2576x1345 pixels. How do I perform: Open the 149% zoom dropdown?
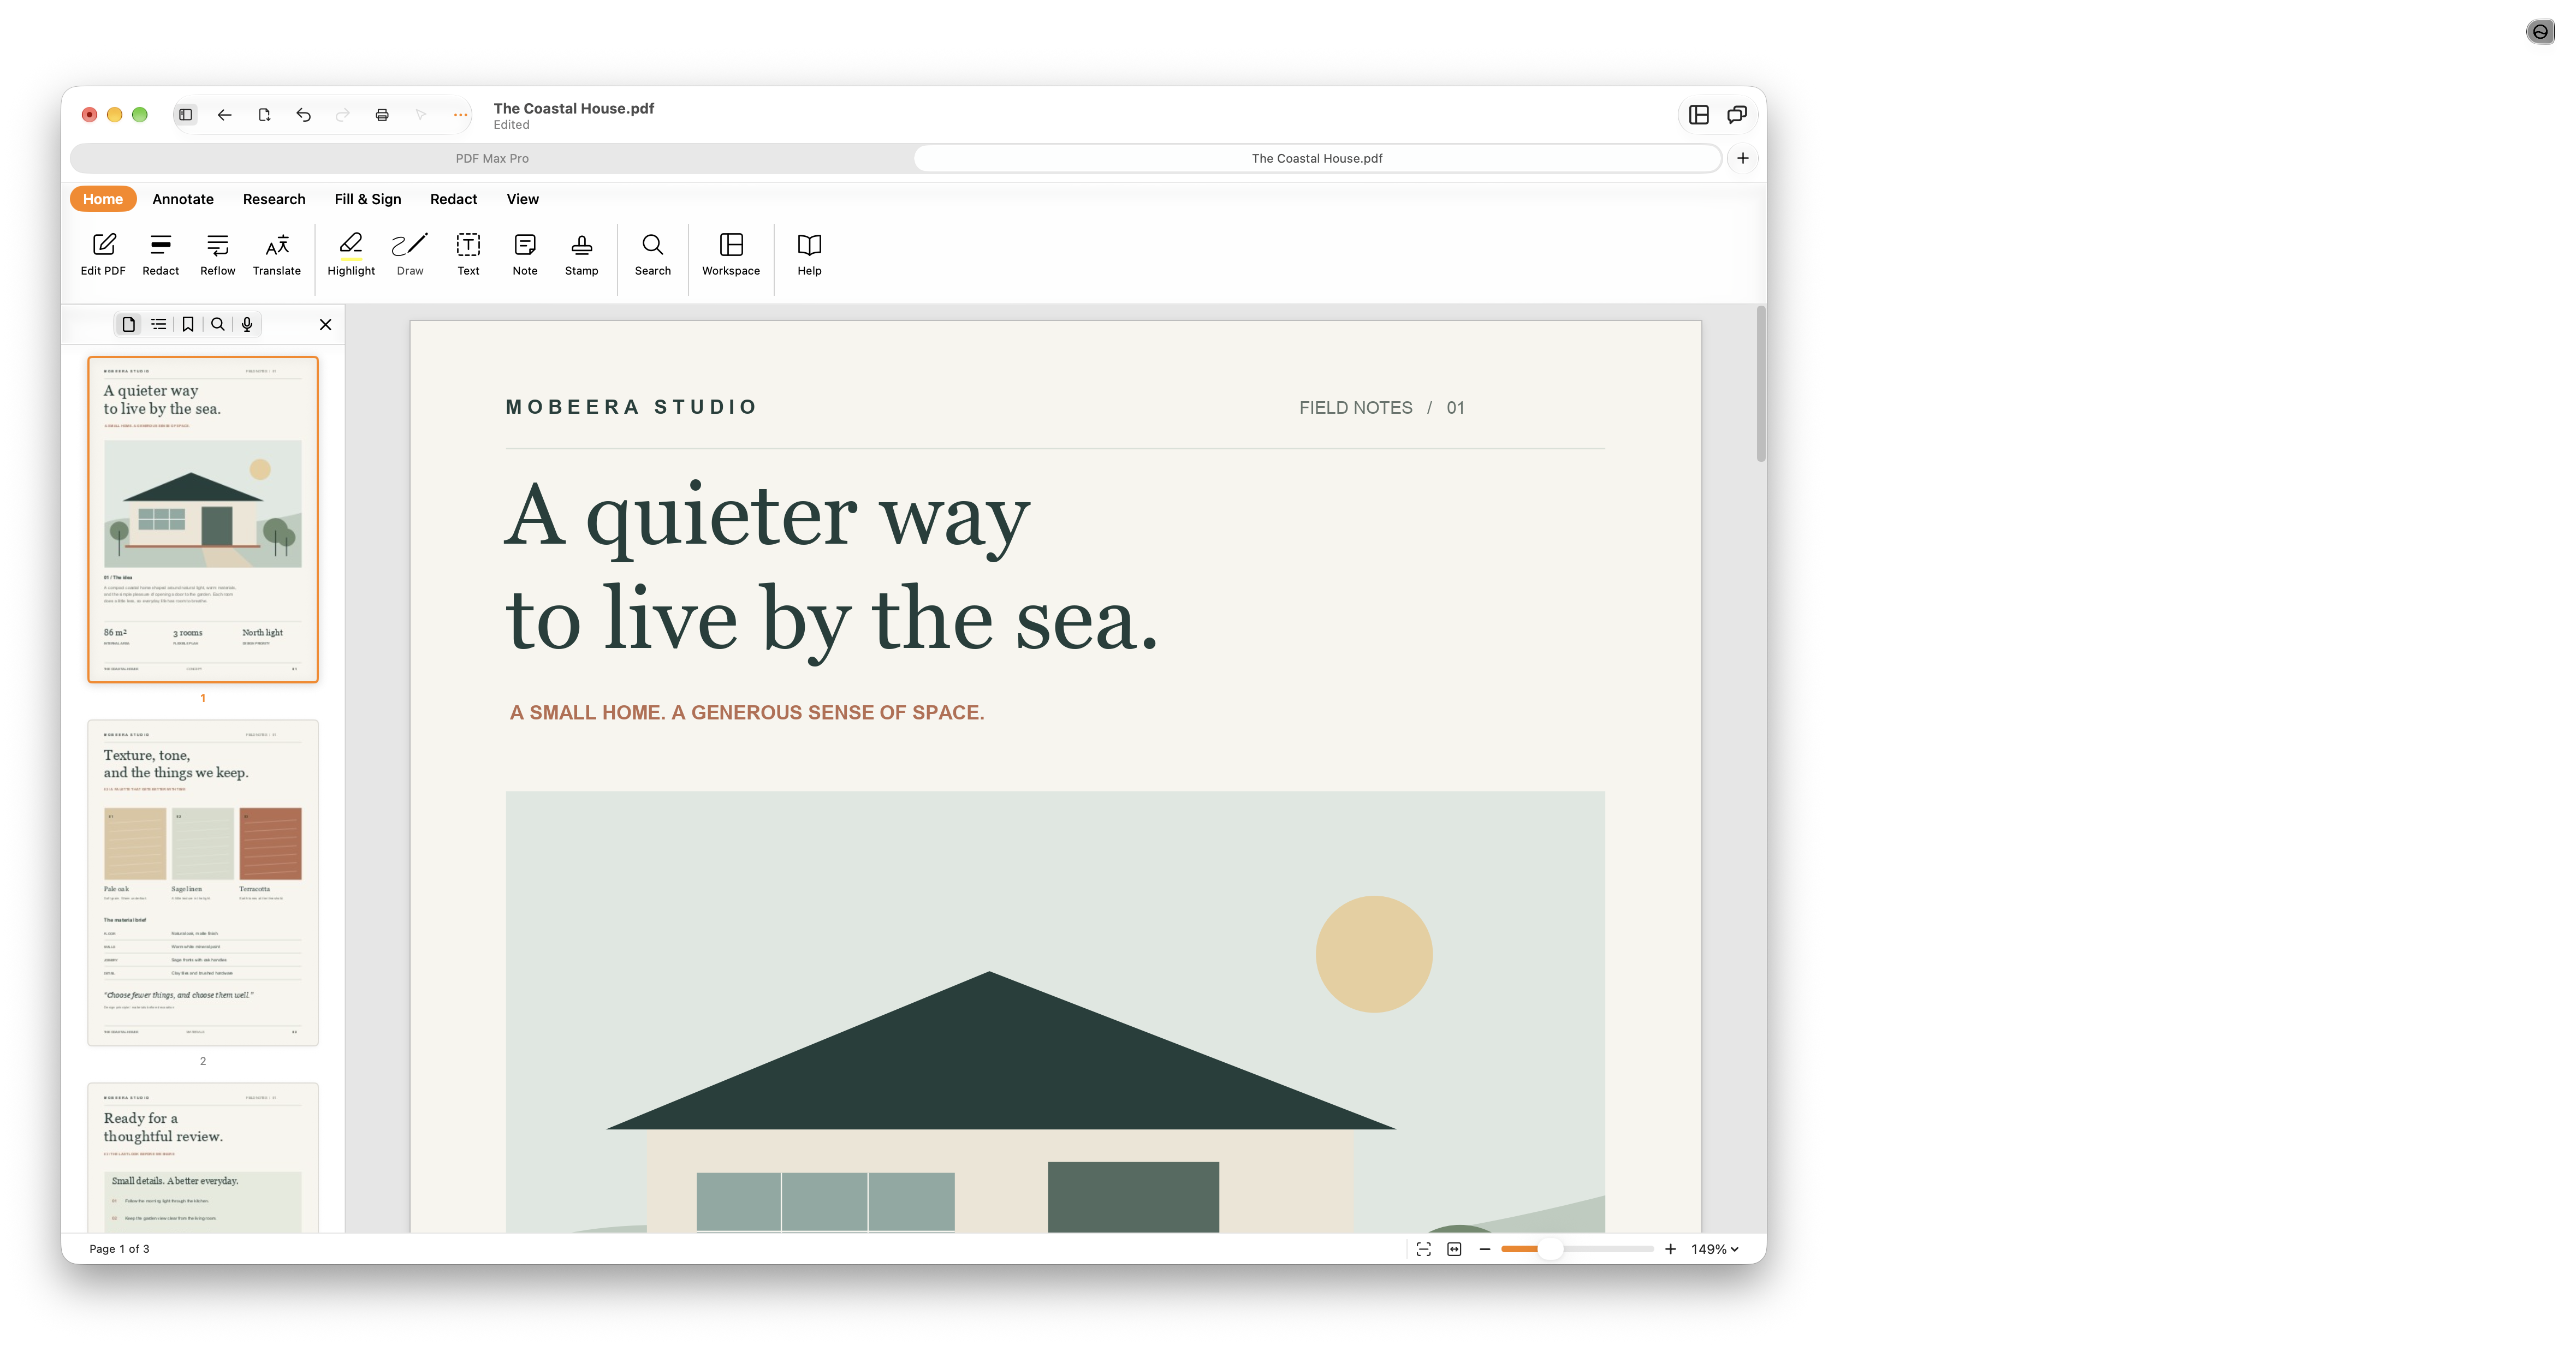click(x=1715, y=1249)
